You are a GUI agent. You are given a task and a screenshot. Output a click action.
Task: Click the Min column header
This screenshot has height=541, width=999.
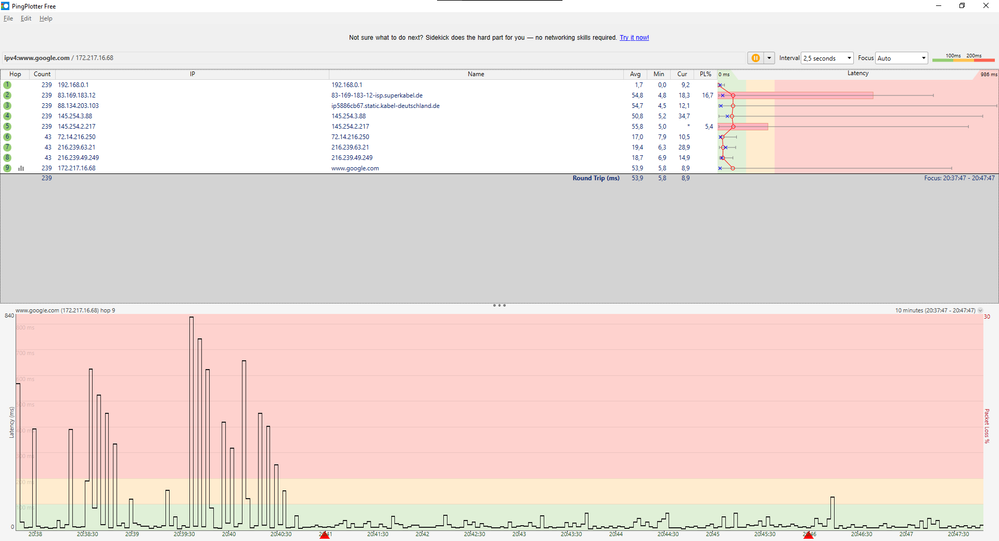pos(659,75)
